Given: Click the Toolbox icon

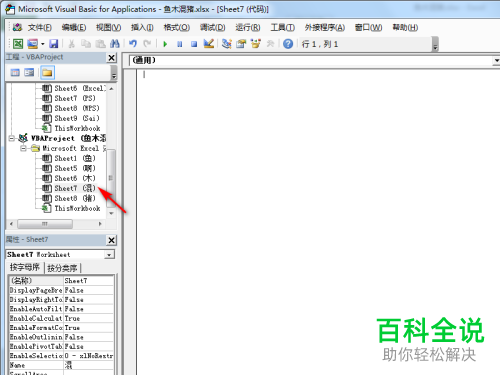Looking at the screenshot, I should coord(270,44).
